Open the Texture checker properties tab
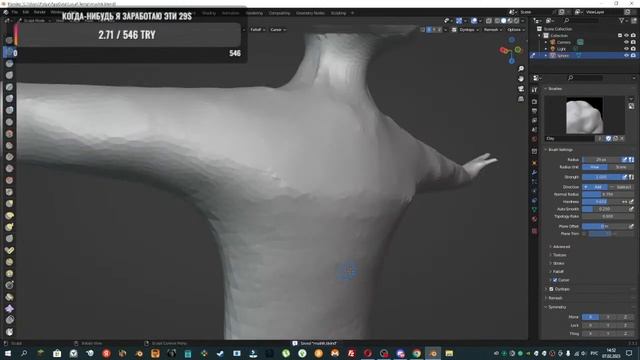Image resolution: width=640 pixels, height=360 pixels. click(x=535, y=231)
